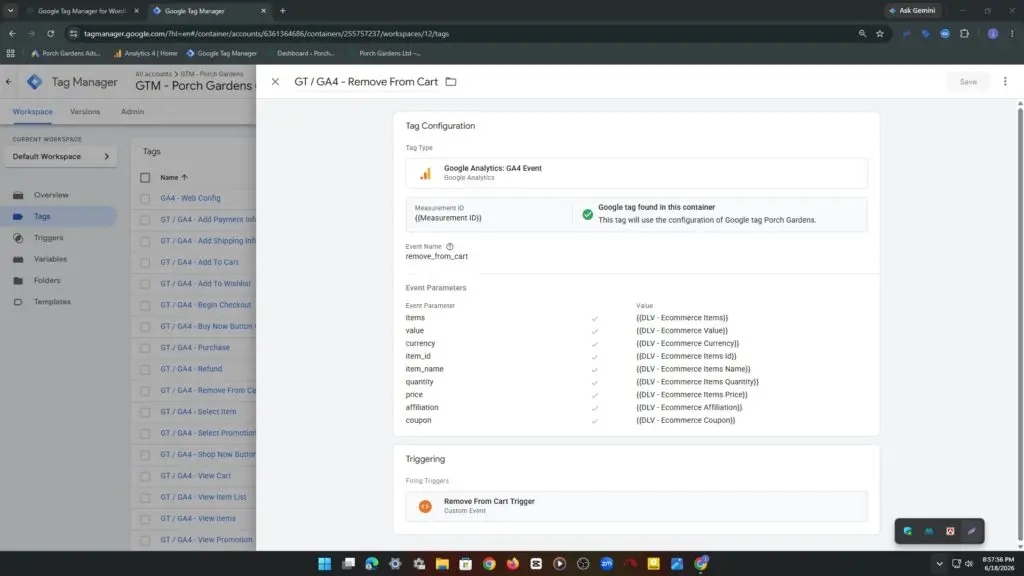Viewport: 1024px width, 576px height.
Task: Check the GA4 - Refund tag checkbox
Action: (x=145, y=370)
